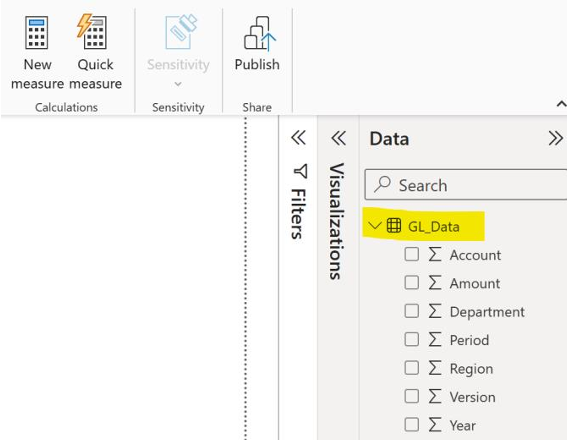
Task: Open the Sensitivity dropdown arrow
Action: tap(178, 84)
